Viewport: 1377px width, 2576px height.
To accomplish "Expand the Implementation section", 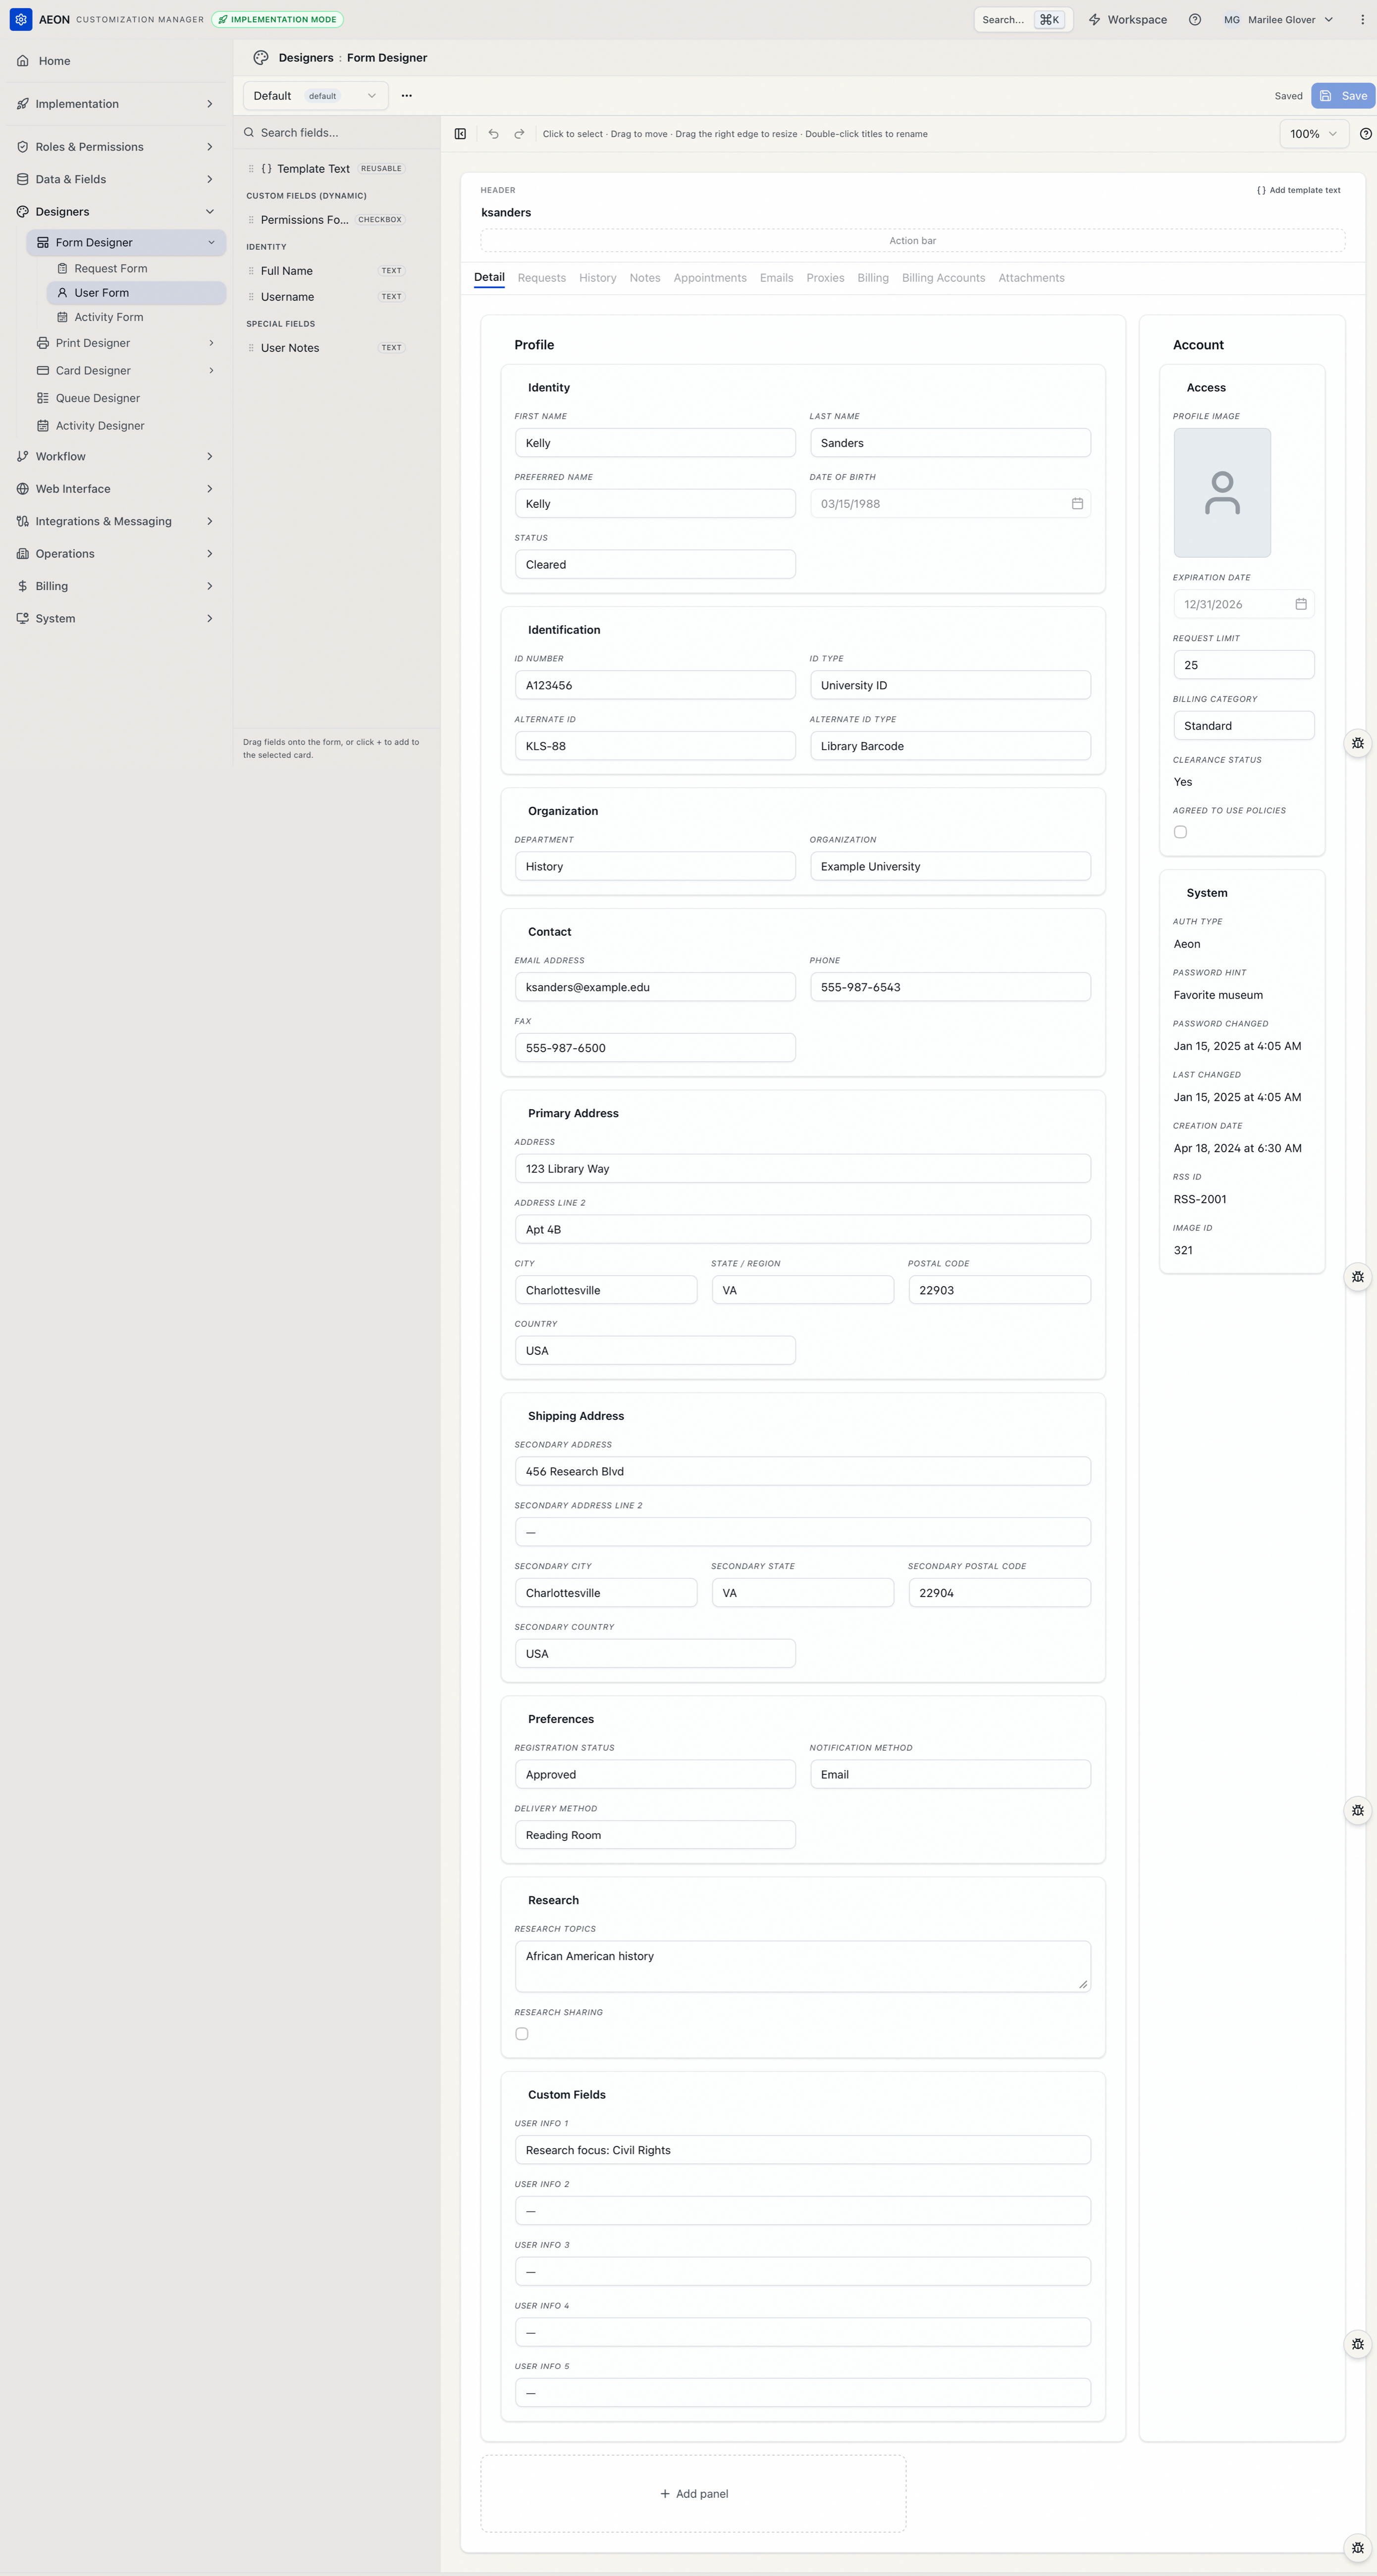I will (x=116, y=104).
